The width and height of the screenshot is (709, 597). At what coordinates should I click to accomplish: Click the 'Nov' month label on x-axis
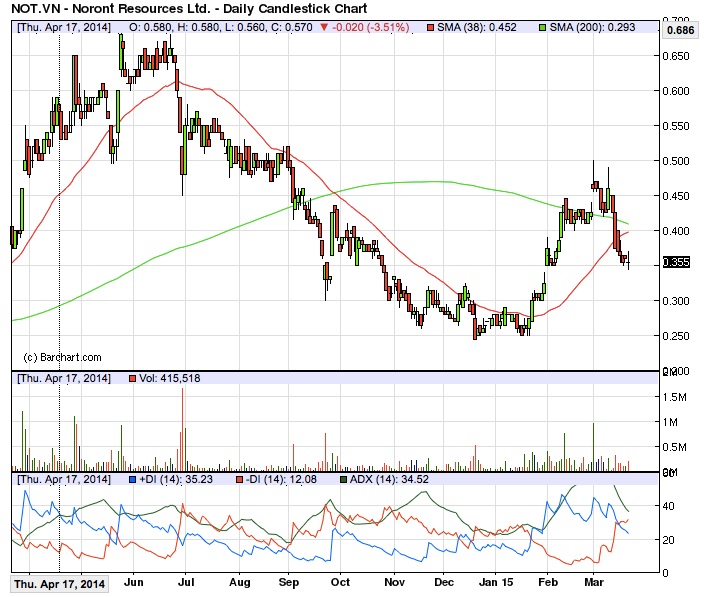point(394,582)
